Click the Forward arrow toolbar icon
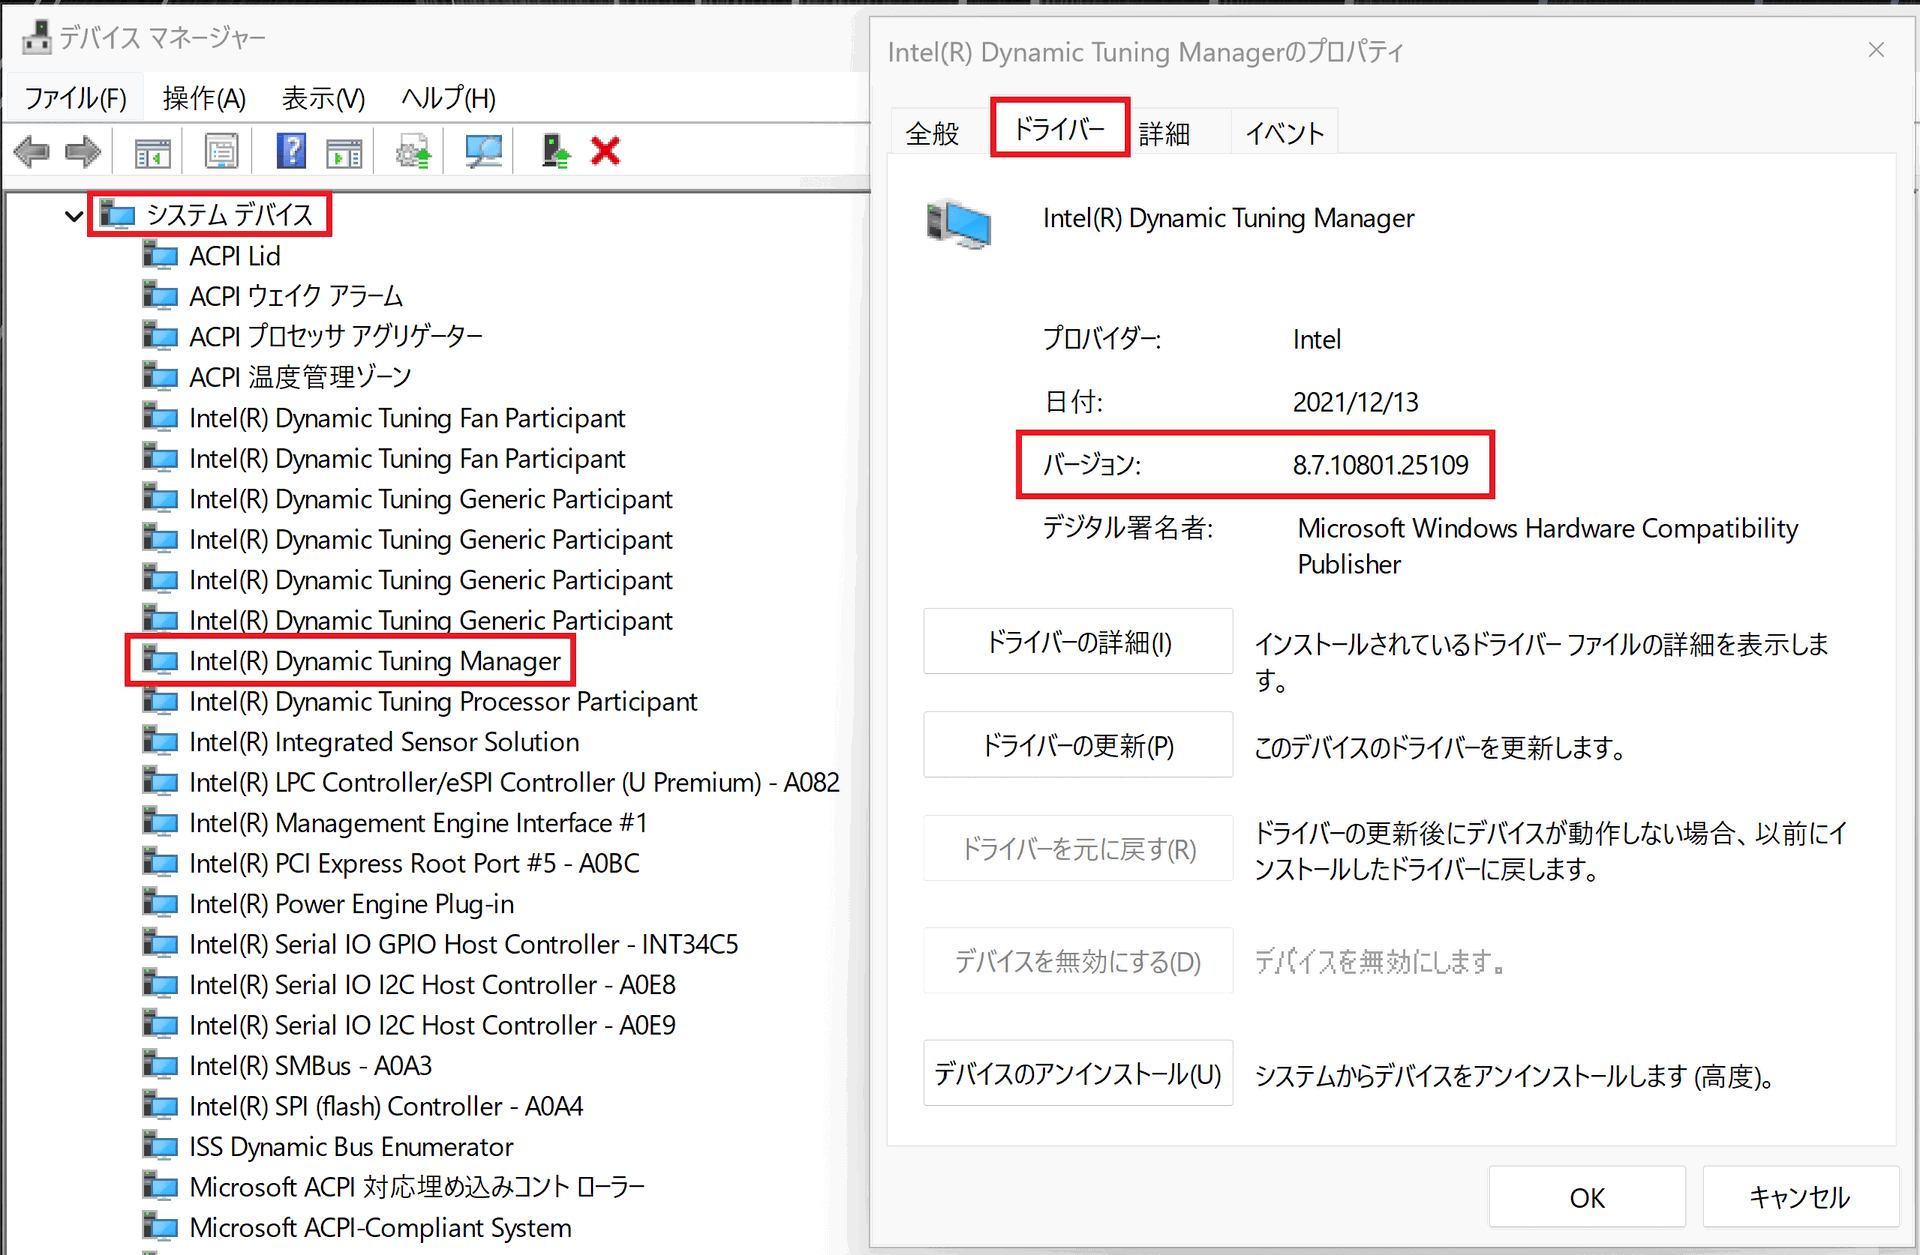 (83, 152)
